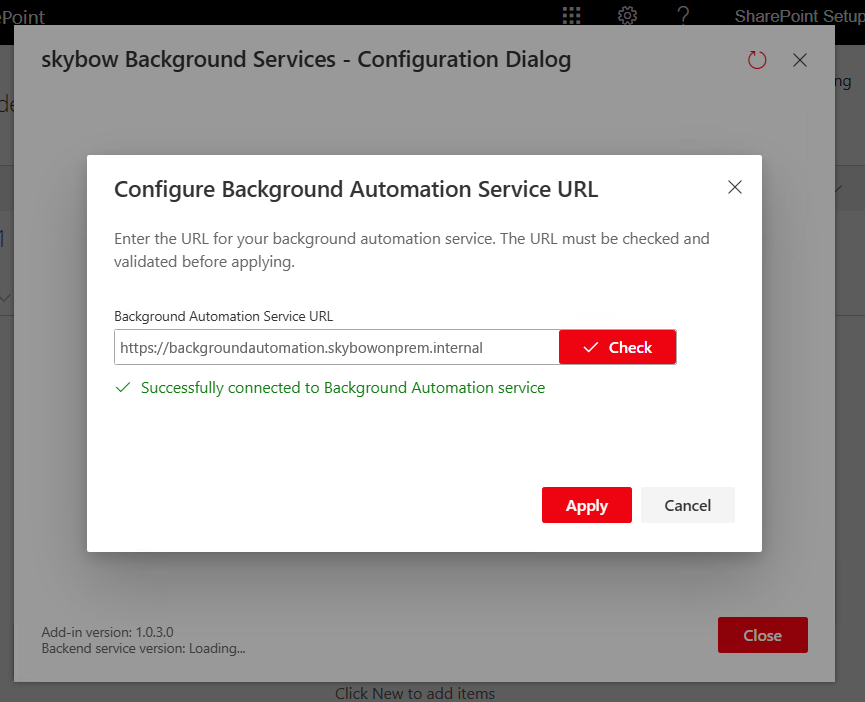
Task: Open the SharePoint settings gear
Action: tap(627, 15)
